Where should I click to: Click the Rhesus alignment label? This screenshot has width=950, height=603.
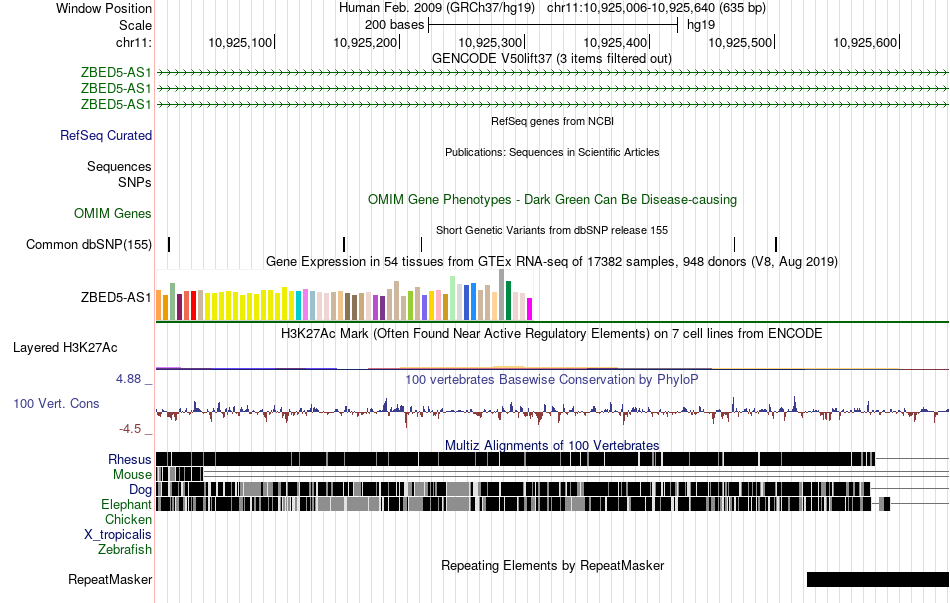pos(130,459)
